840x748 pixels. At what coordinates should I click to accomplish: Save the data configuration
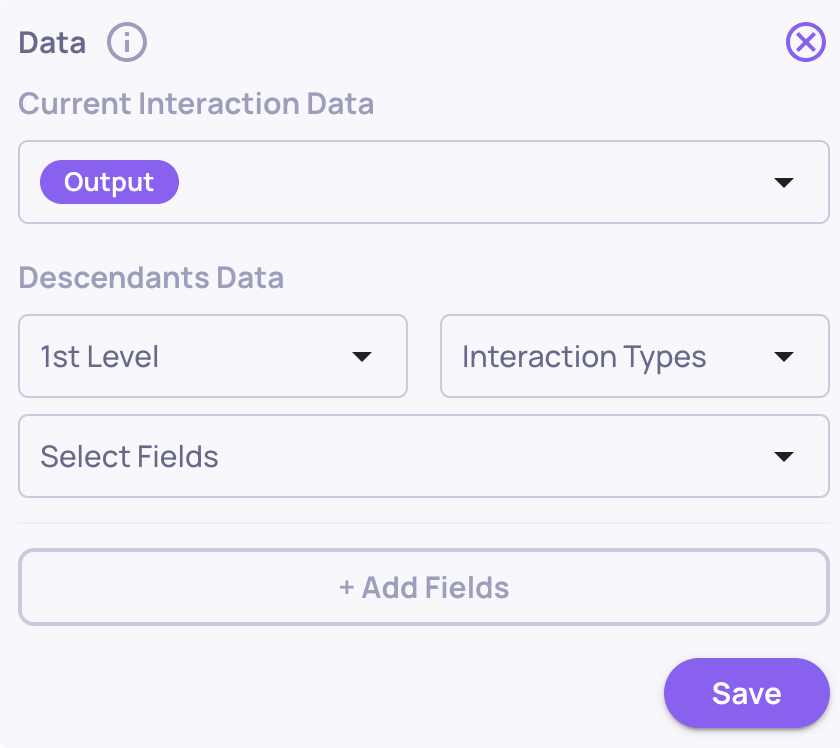[x=746, y=693]
